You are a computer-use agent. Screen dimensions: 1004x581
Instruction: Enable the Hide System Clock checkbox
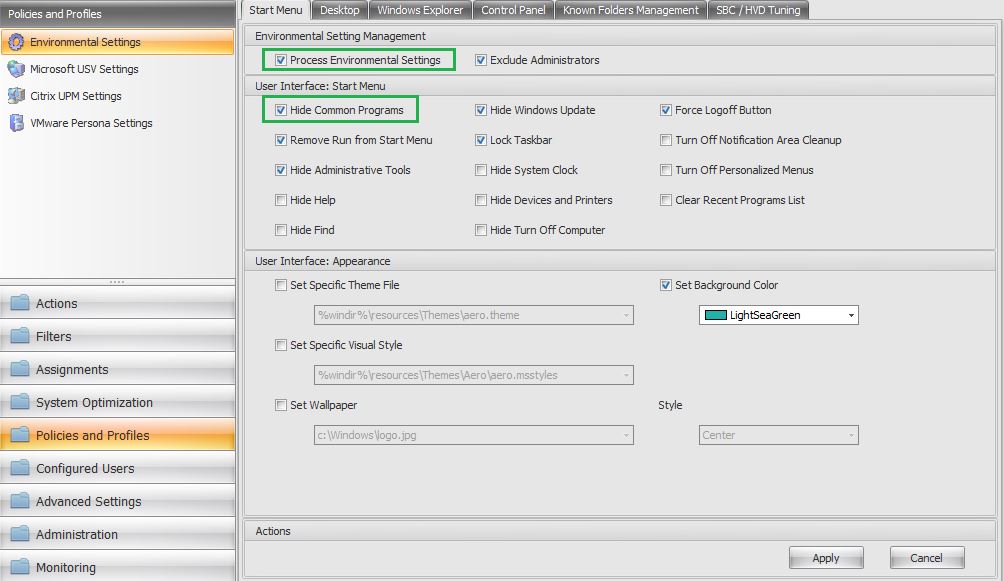click(x=481, y=170)
